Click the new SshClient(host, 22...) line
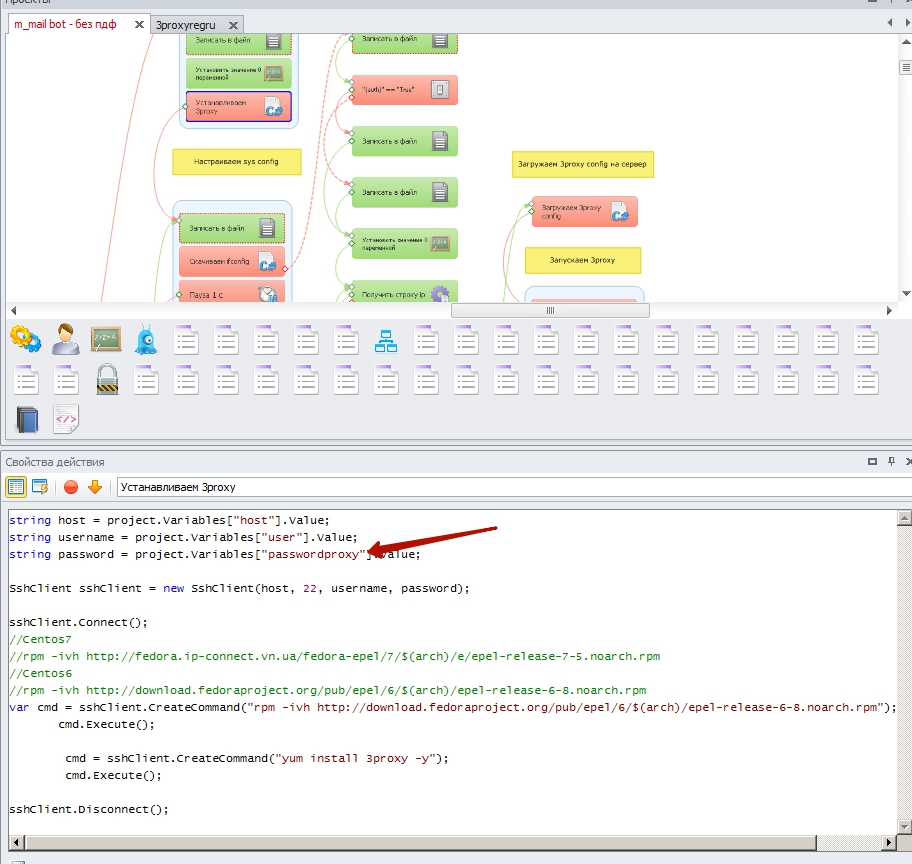912x864 pixels. point(239,588)
